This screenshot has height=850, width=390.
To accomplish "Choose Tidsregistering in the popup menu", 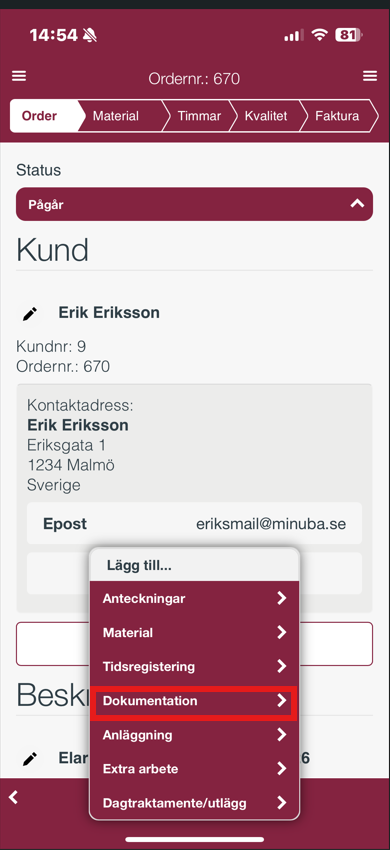I will [x=194, y=666].
